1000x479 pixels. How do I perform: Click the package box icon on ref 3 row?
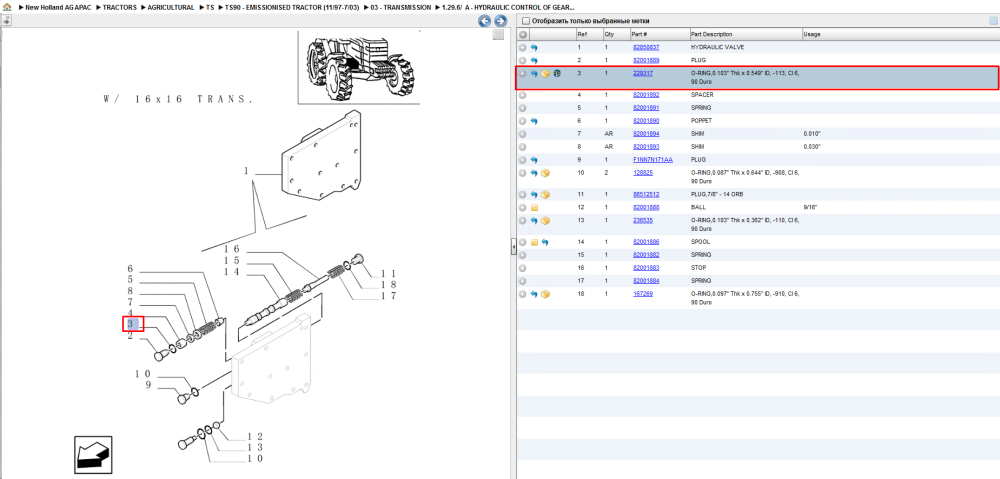coord(545,74)
